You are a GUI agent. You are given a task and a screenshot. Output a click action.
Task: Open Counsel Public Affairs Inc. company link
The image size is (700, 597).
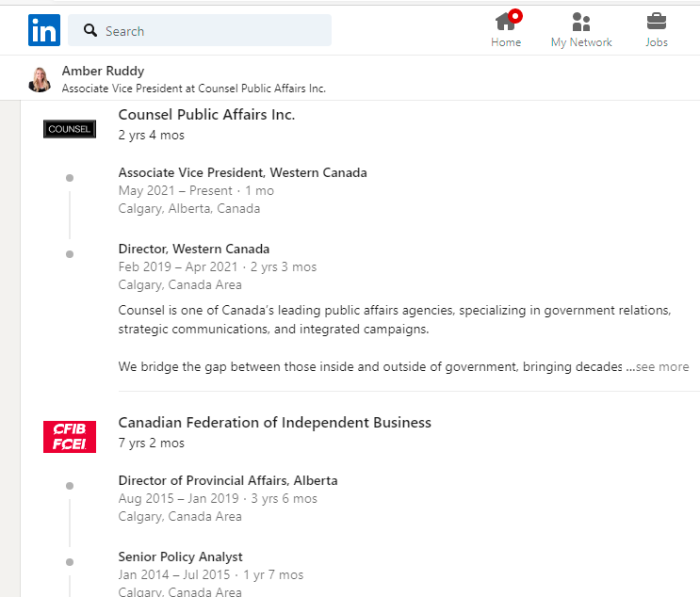206,115
